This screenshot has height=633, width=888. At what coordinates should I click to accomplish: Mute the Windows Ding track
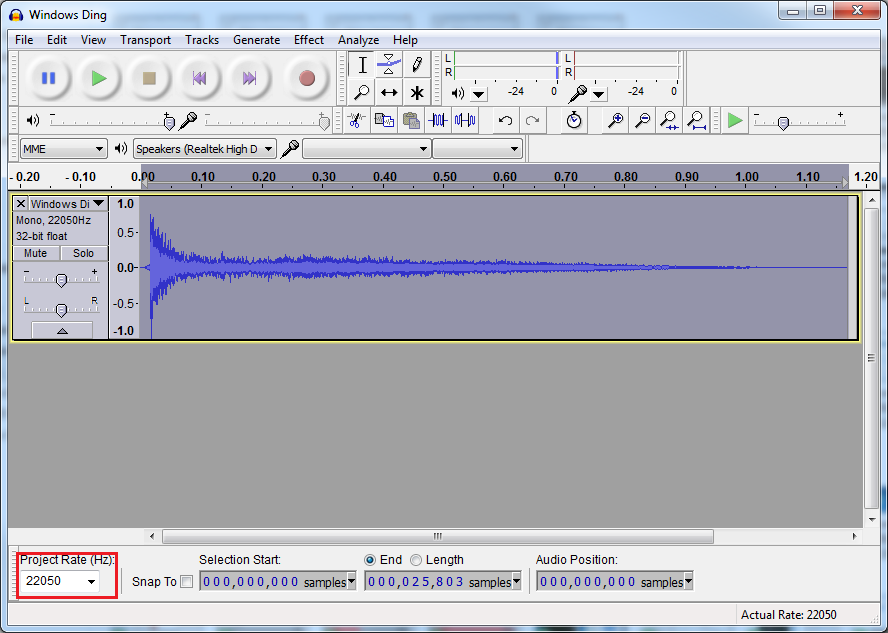(36, 253)
